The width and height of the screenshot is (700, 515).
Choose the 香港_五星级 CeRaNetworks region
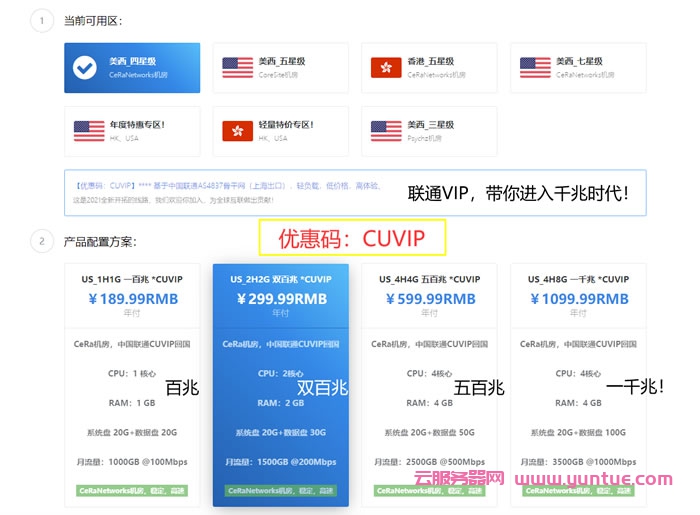(x=433, y=68)
